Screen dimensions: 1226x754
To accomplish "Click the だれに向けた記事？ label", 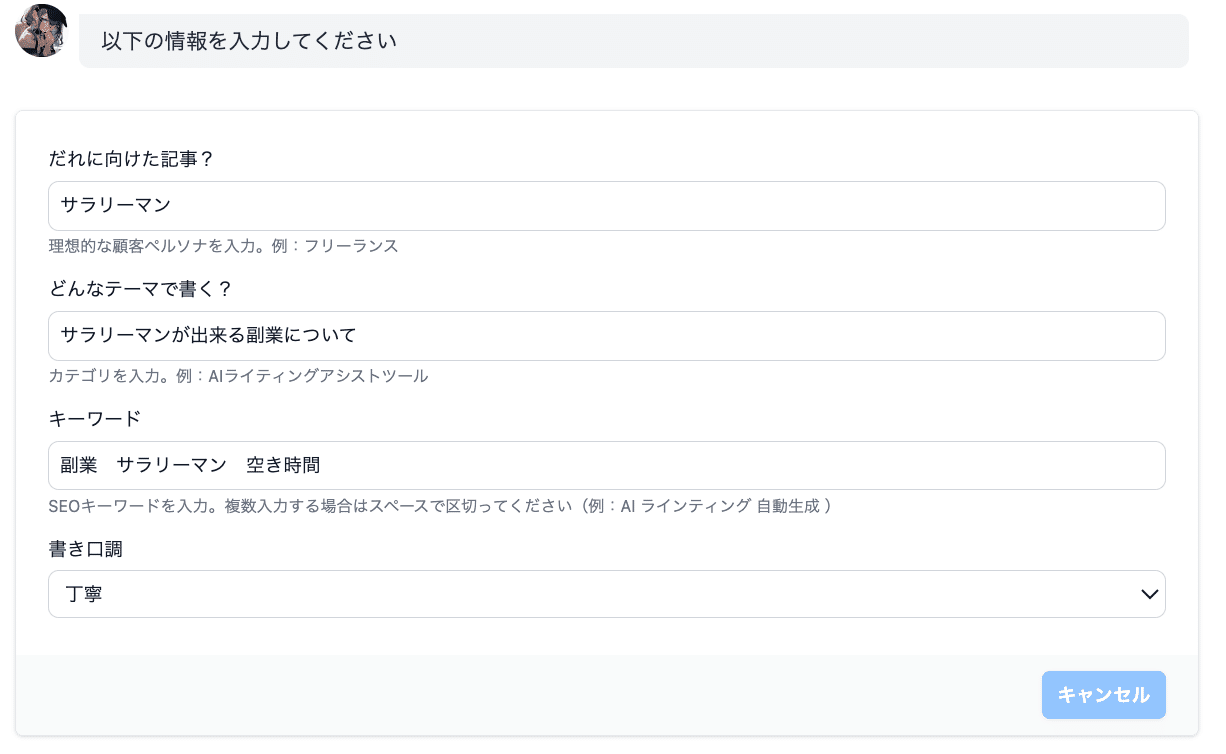I will pos(131,159).
